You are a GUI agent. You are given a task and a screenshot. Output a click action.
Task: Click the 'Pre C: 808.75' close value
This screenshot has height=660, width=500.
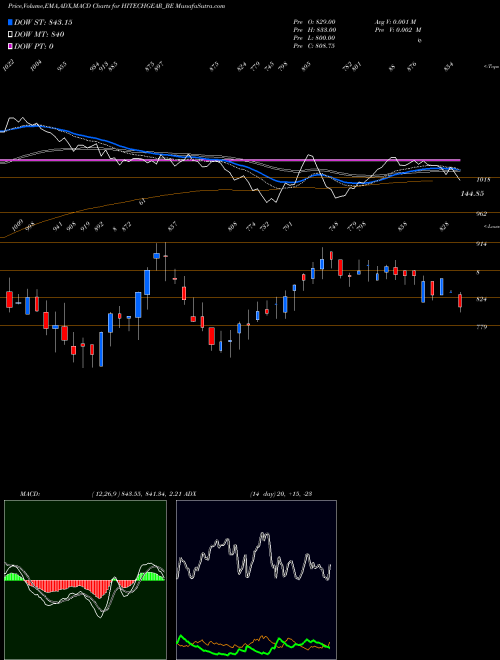click(314, 46)
